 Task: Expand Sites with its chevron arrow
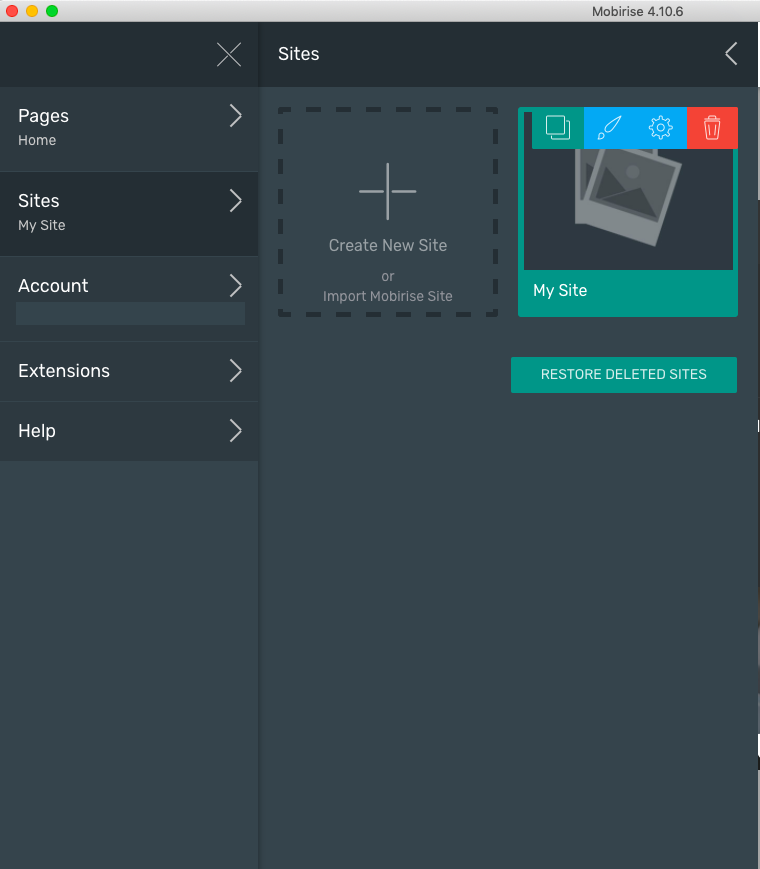pyautogui.click(x=236, y=201)
